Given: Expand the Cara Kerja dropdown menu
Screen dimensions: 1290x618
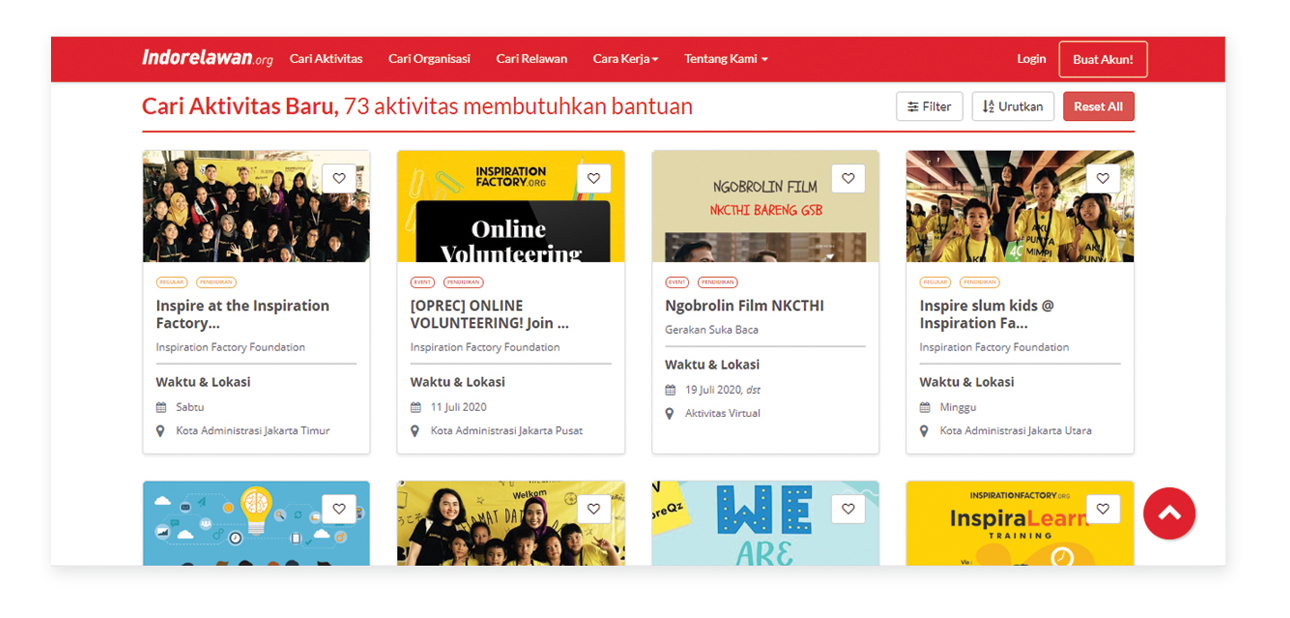Looking at the screenshot, I should (x=625, y=59).
